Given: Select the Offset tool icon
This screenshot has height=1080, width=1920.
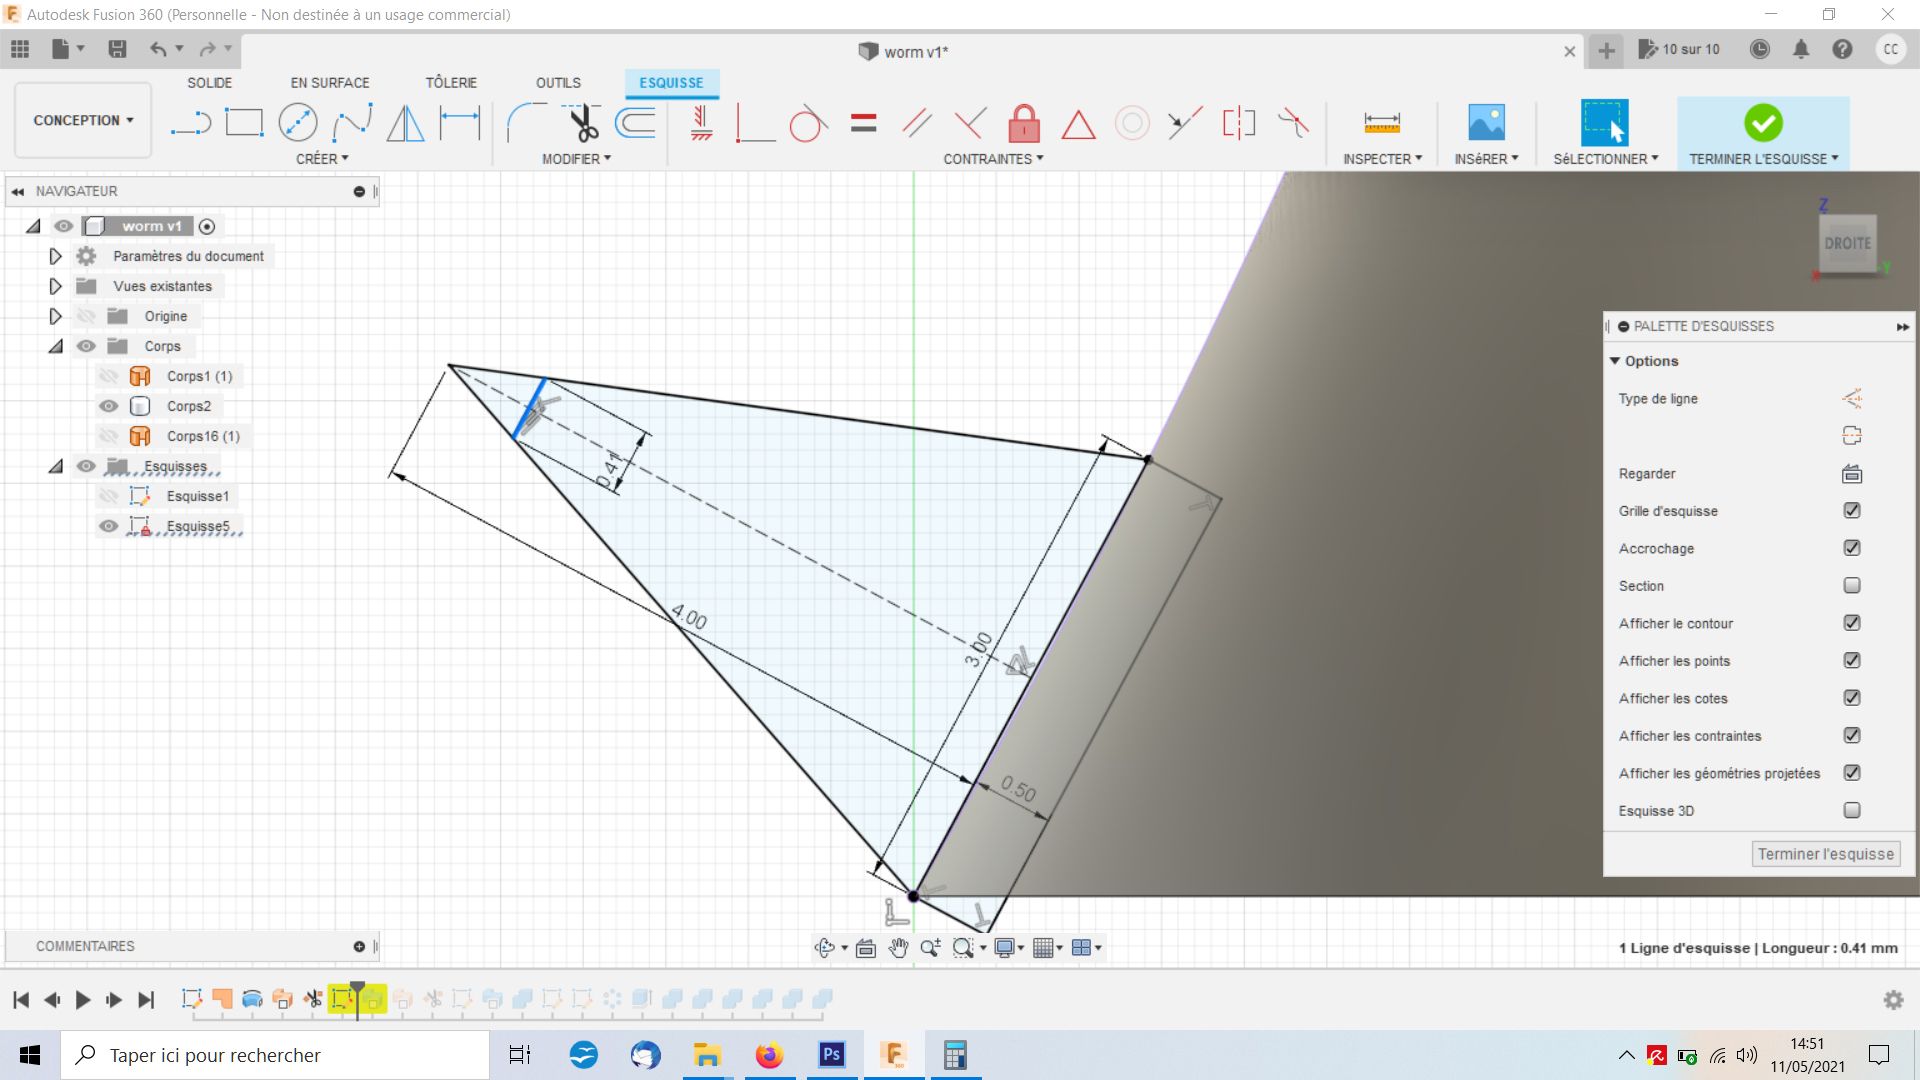Looking at the screenshot, I should [x=636, y=123].
